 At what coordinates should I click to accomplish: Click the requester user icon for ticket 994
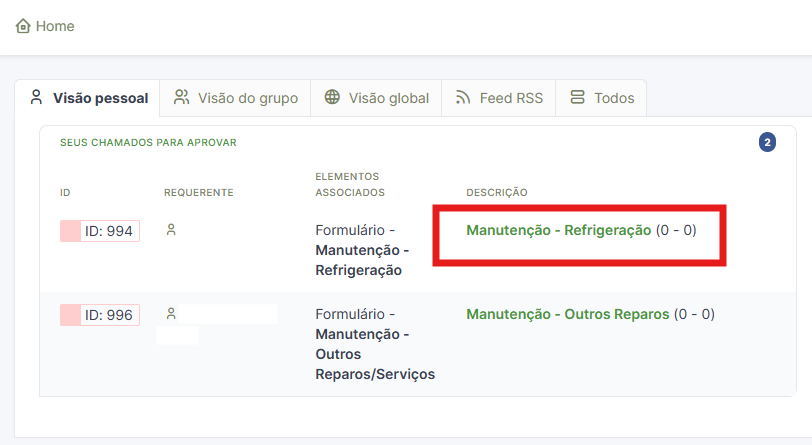171,229
